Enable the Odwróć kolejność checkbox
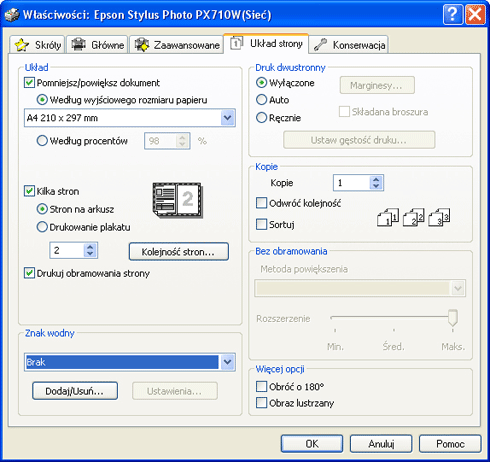The width and height of the screenshot is (490, 462). point(261,203)
